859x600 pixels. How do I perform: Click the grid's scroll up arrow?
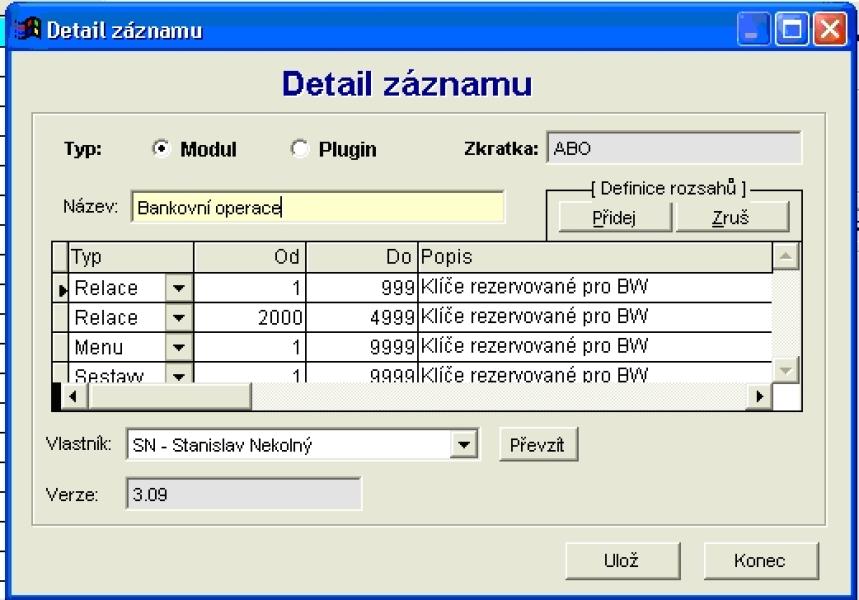786,256
